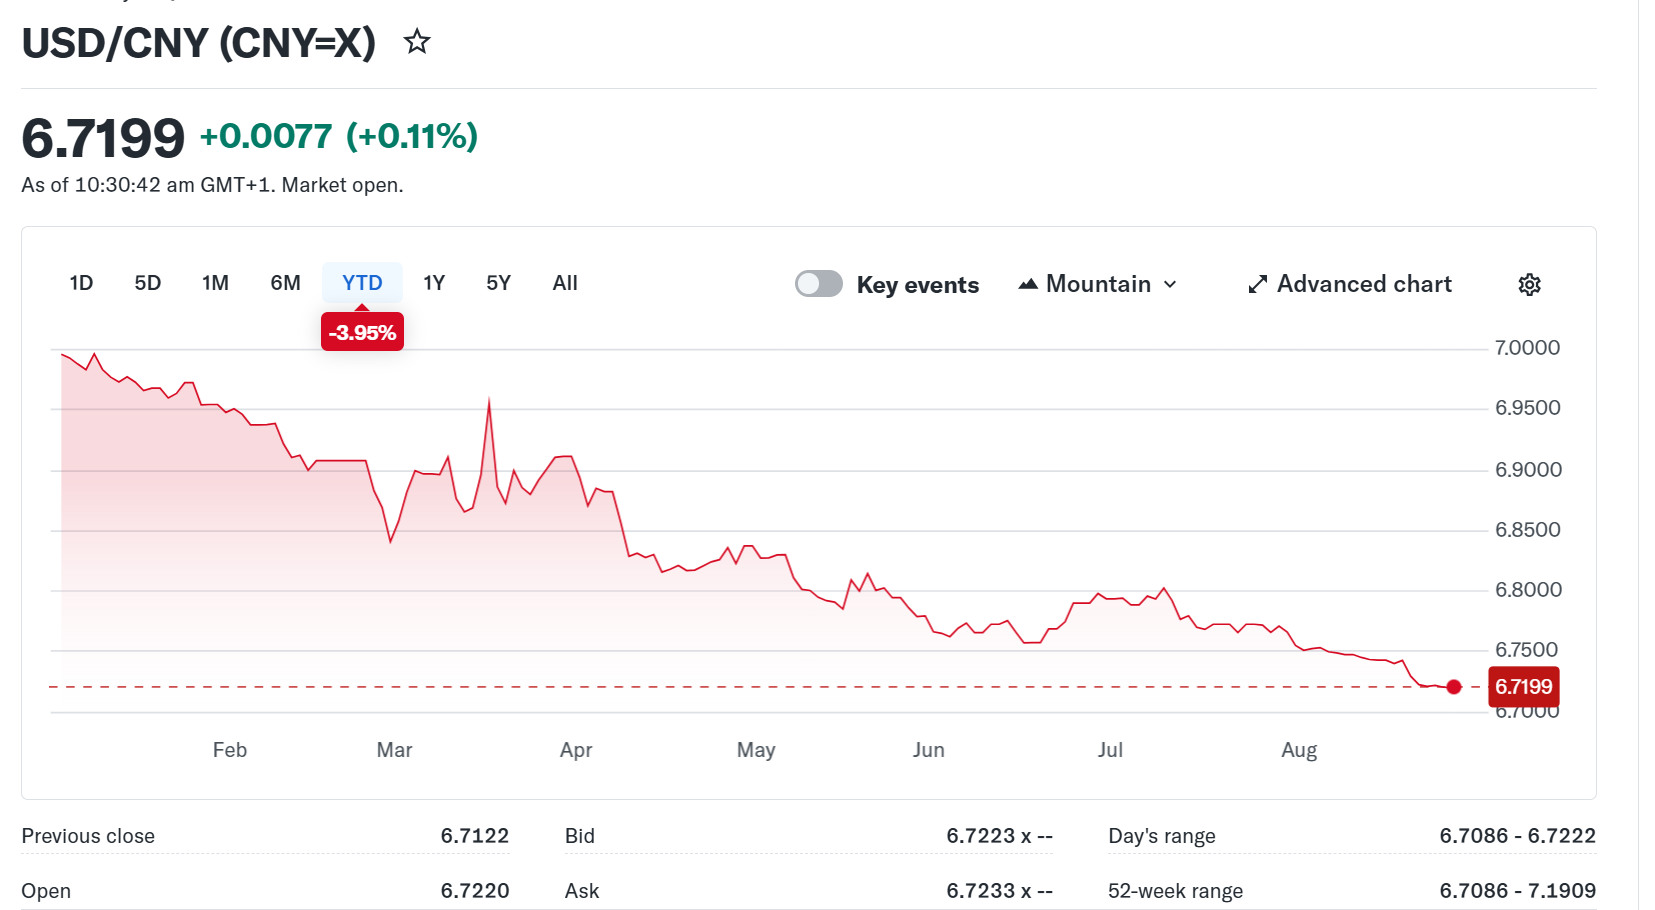
Task: Click the Mar label on x-axis
Action: 394,750
